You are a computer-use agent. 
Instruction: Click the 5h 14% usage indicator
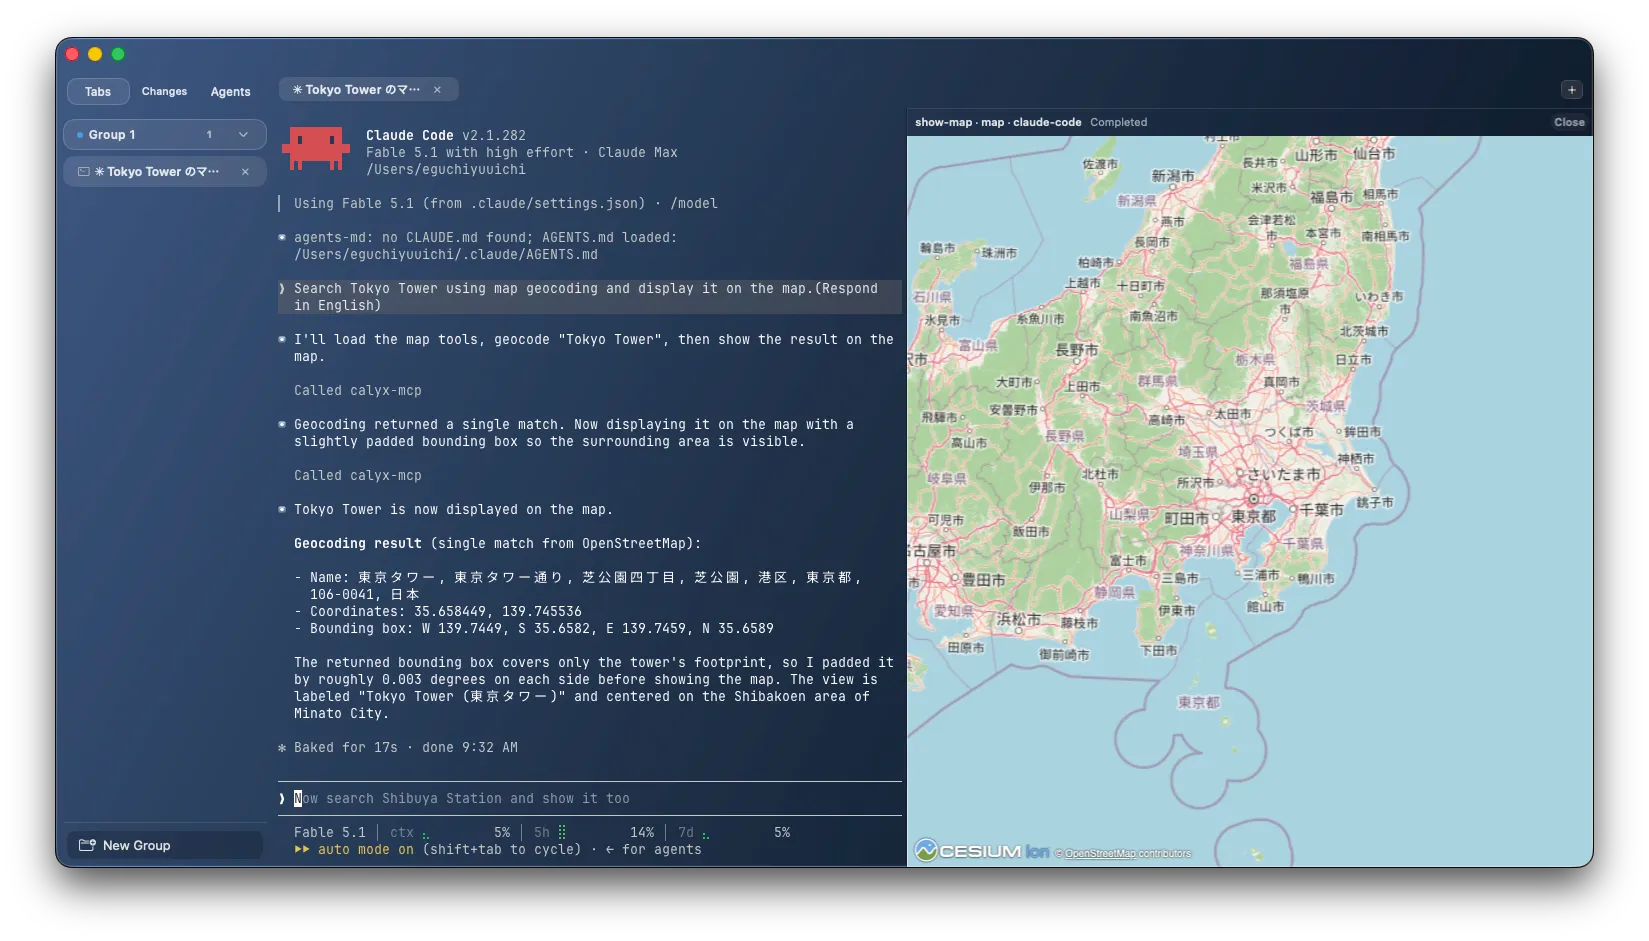click(x=594, y=832)
